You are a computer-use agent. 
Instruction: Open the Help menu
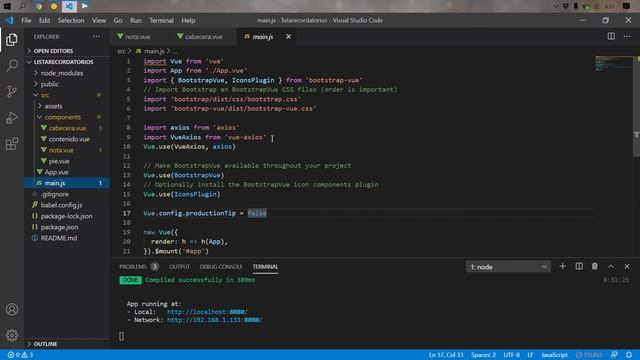tap(188, 20)
